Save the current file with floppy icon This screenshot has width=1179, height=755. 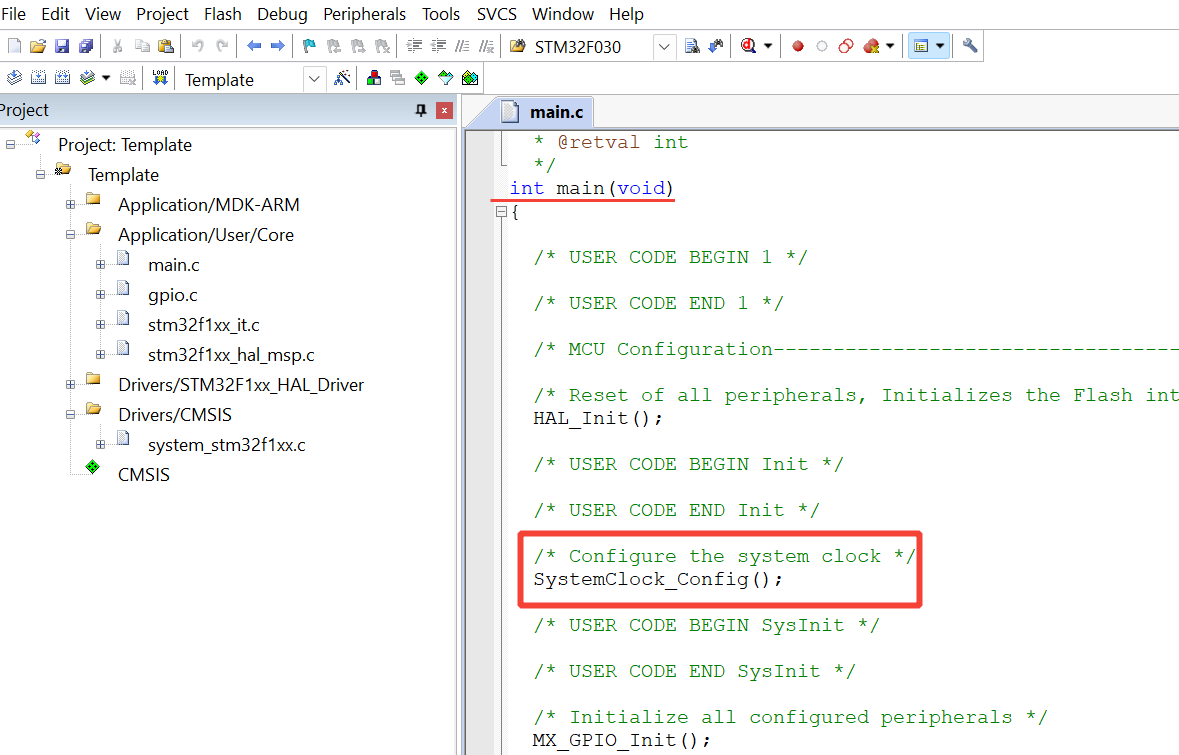point(62,46)
